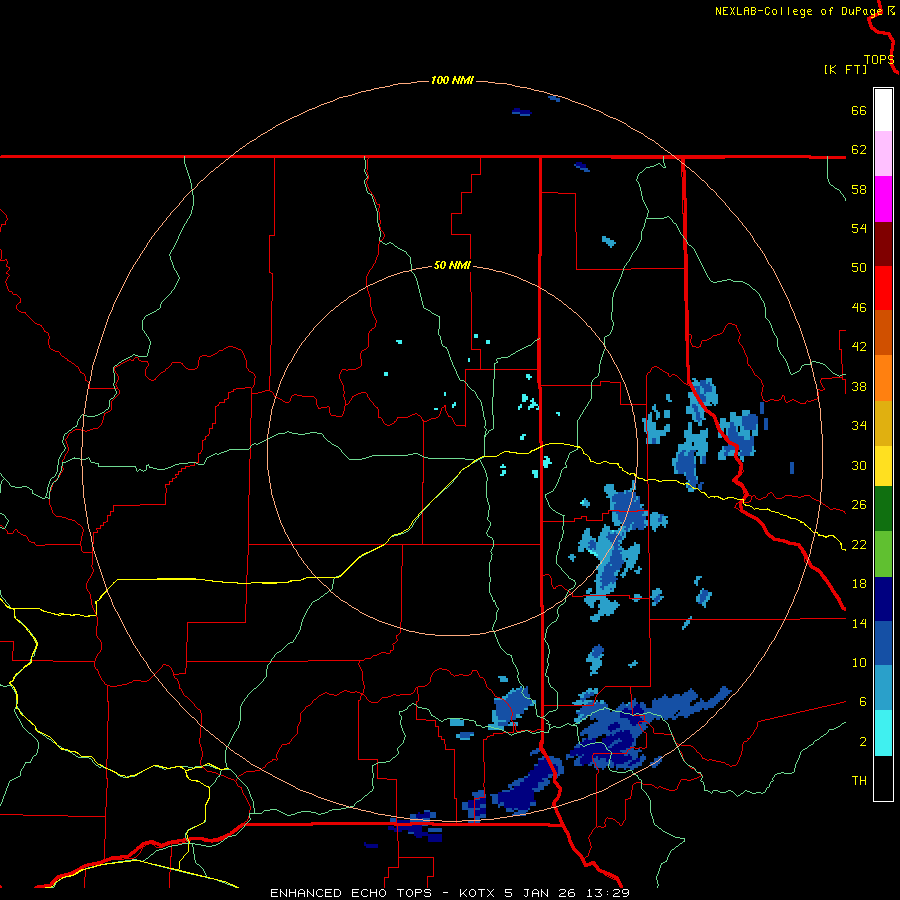Click the dark green 22-26 kft legend swatch
The height and width of the screenshot is (900, 900).
[883, 509]
